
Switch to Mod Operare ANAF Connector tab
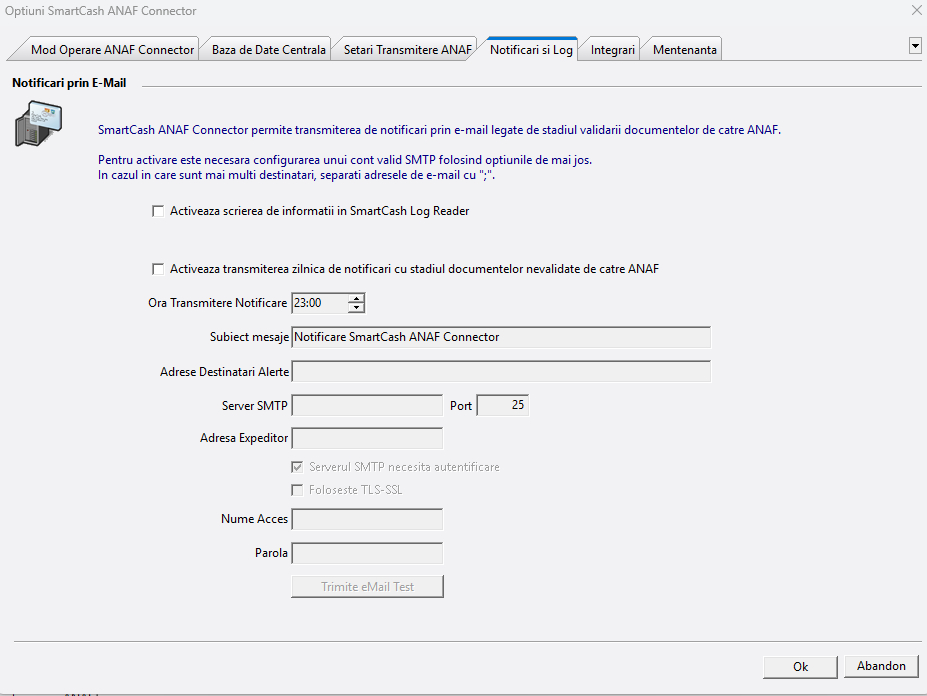112,50
